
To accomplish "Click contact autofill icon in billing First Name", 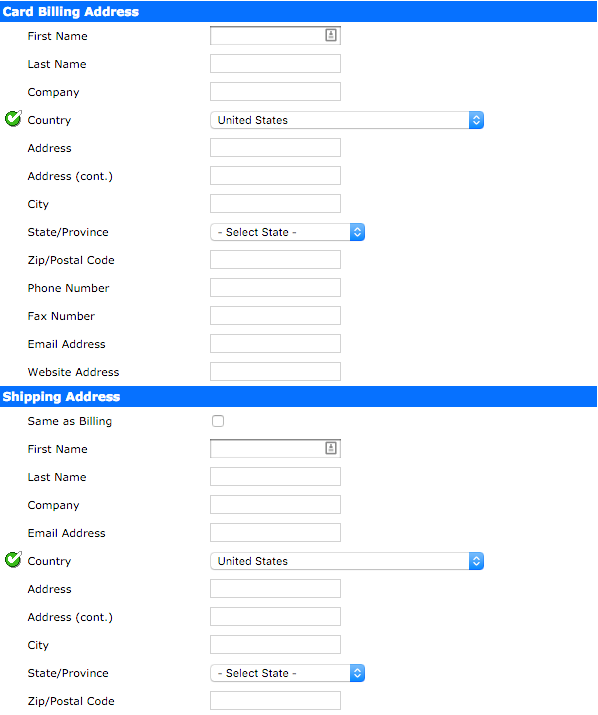I will pyautogui.click(x=331, y=35).
